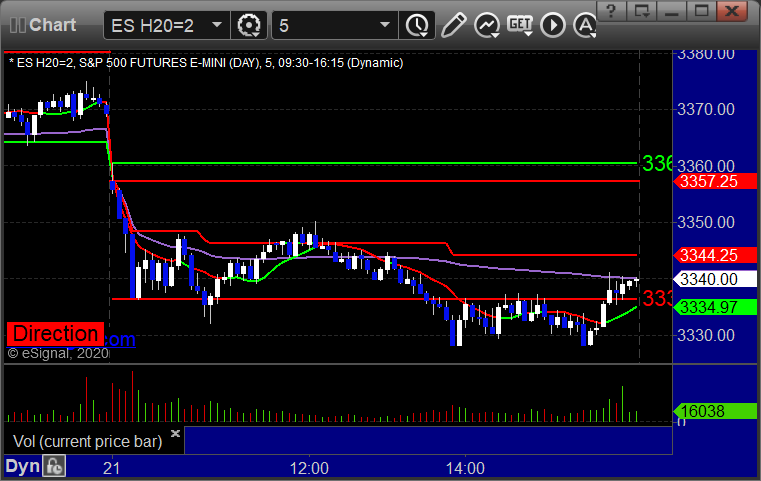Viewport: 761px width, 481px height.
Task: Click the circled A alerts icon
Action: 585,25
